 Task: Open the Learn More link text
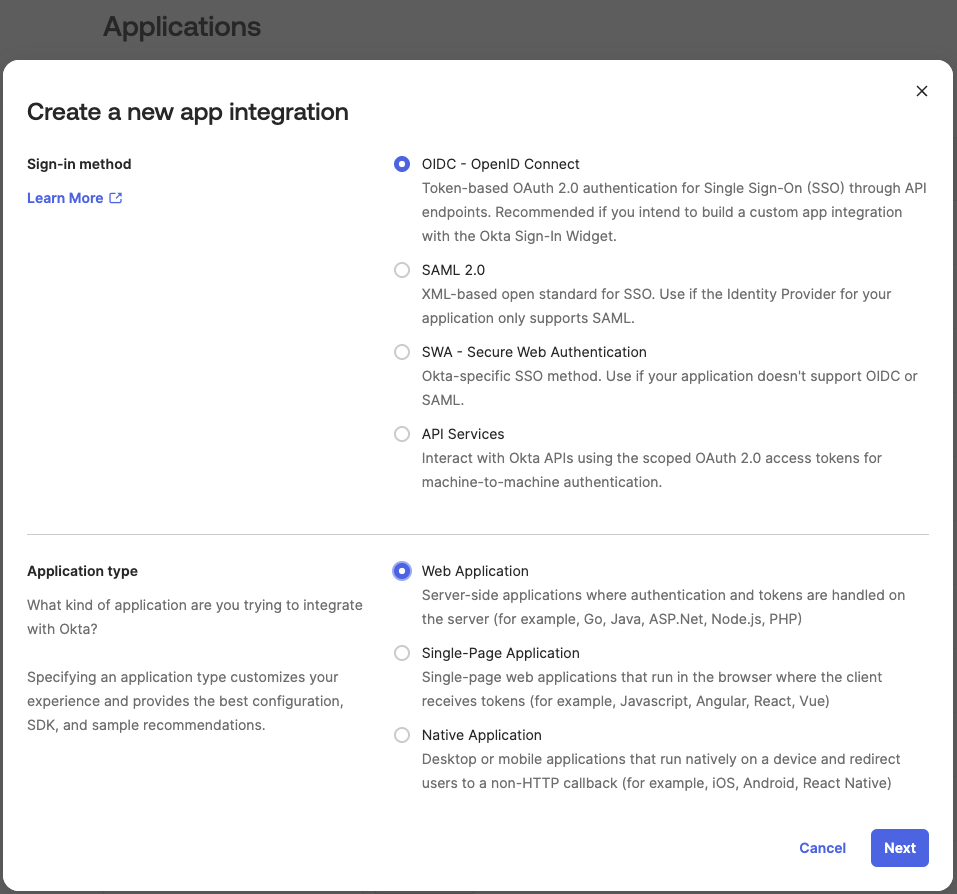(x=65, y=198)
